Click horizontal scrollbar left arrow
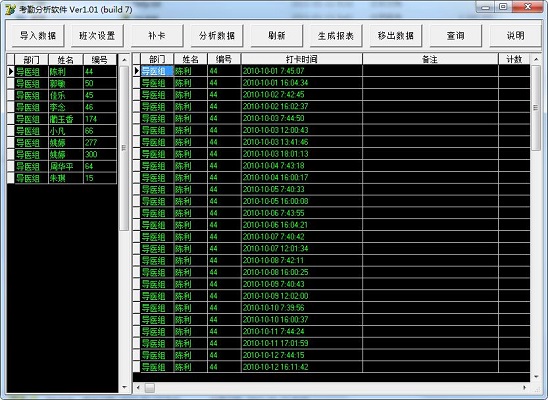This screenshot has width=548, height=400. click(x=138, y=388)
